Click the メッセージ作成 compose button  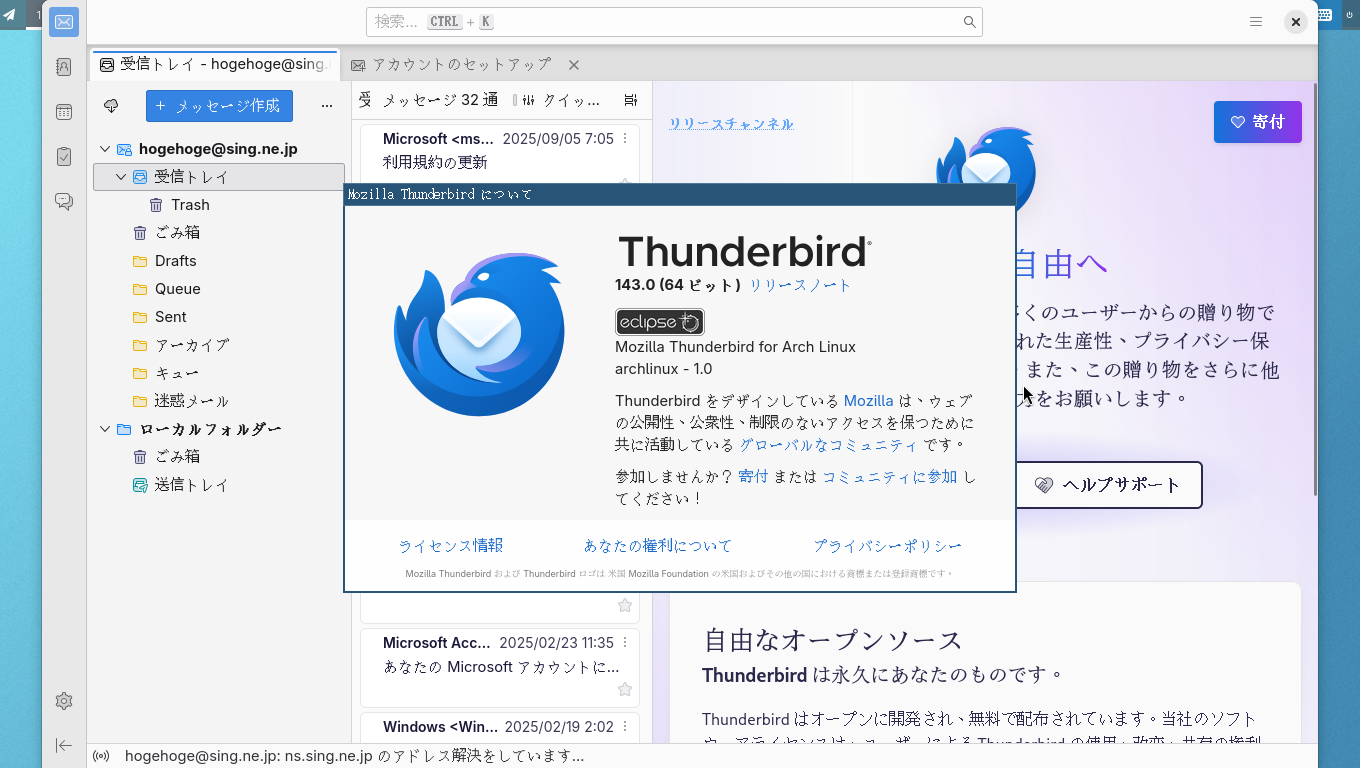coord(219,106)
